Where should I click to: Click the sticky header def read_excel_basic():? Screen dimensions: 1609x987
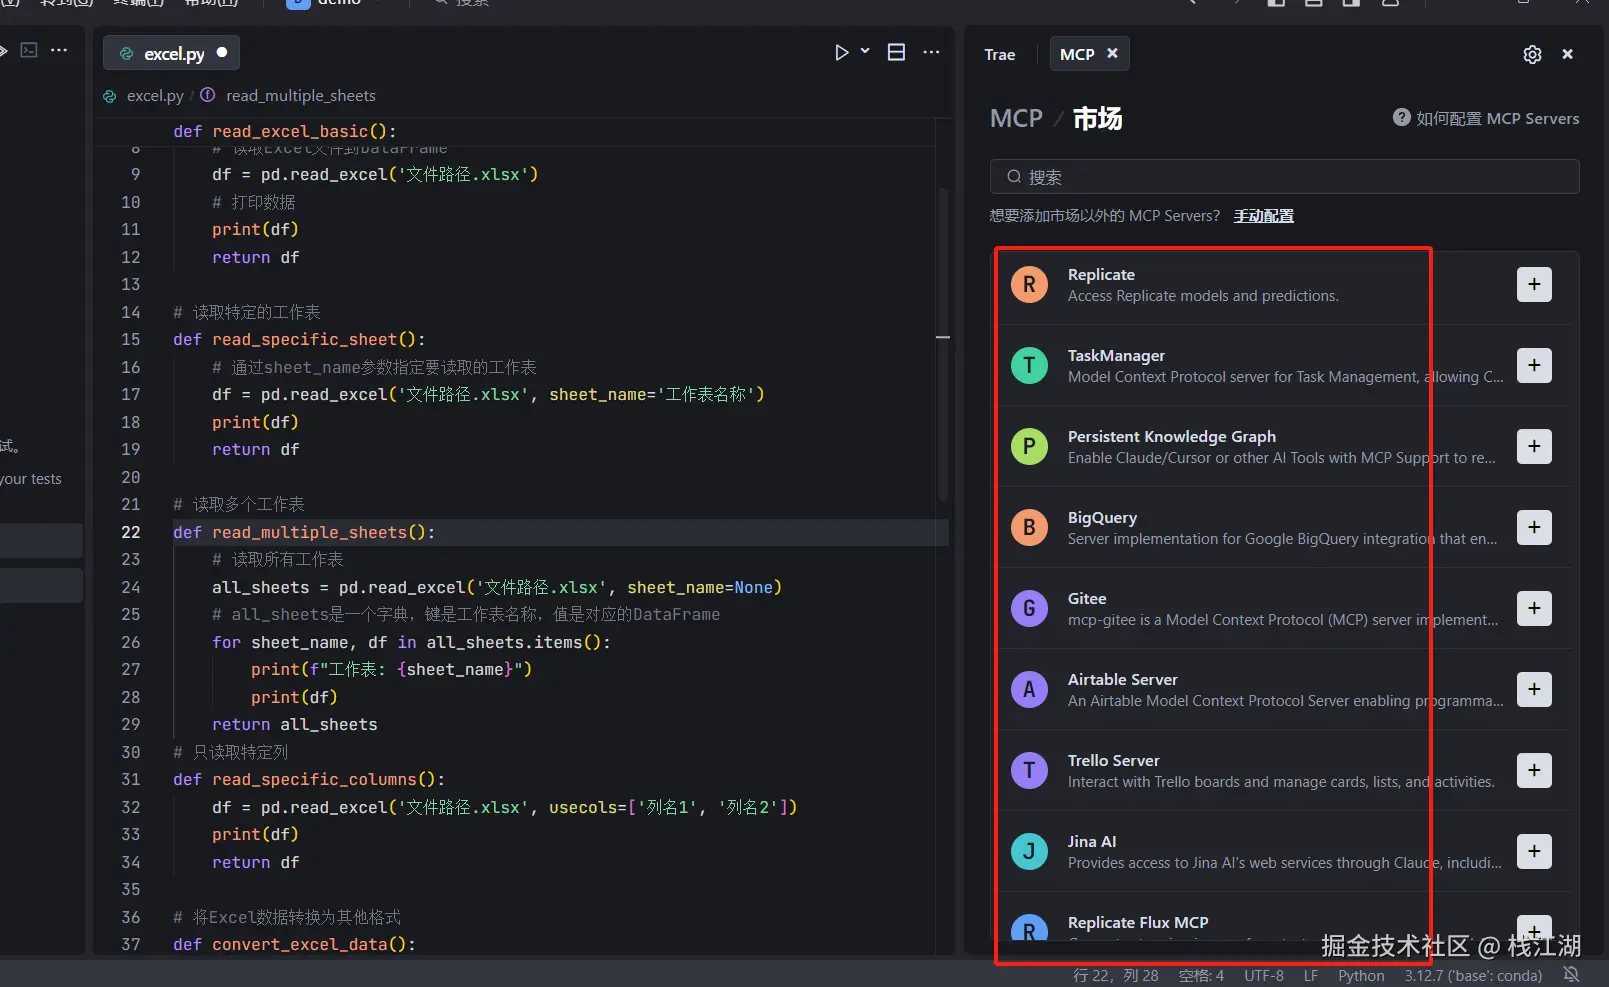click(285, 131)
